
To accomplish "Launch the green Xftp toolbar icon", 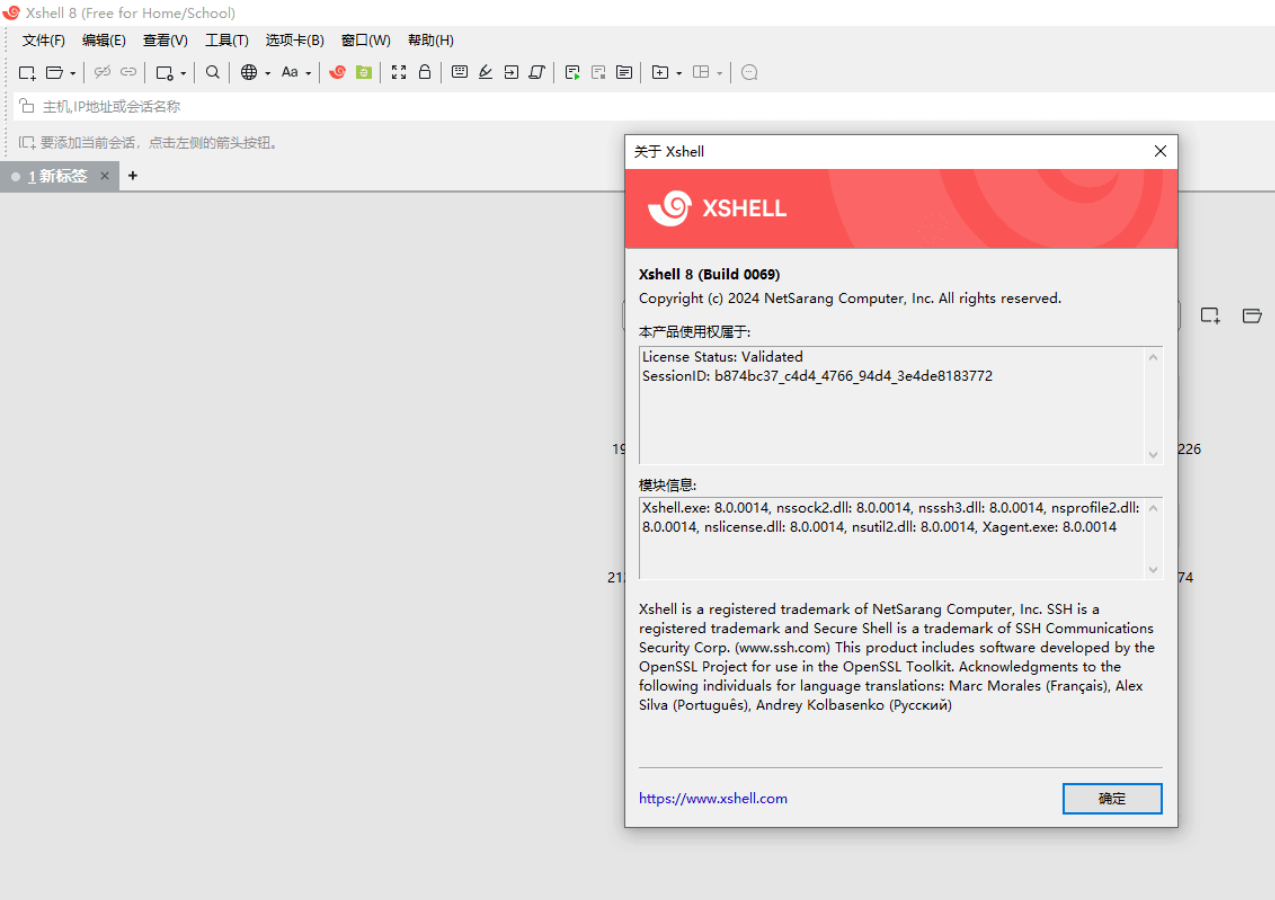I will (x=363, y=72).
